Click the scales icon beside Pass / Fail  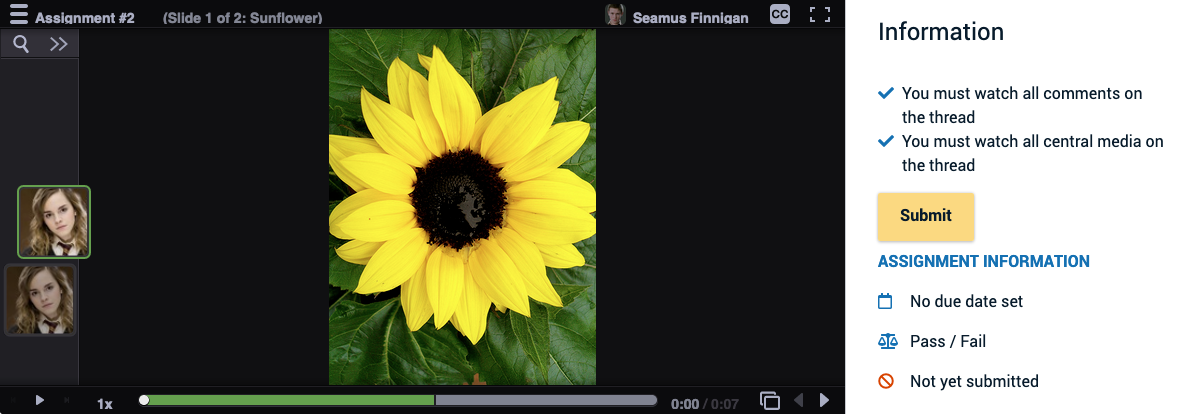[887, 341]
